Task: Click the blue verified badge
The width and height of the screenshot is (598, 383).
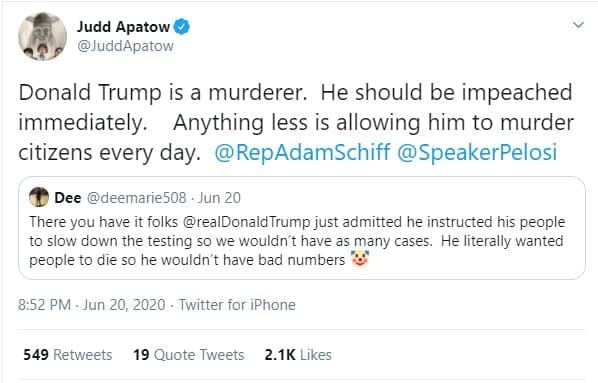Action: tap(182, 27)
